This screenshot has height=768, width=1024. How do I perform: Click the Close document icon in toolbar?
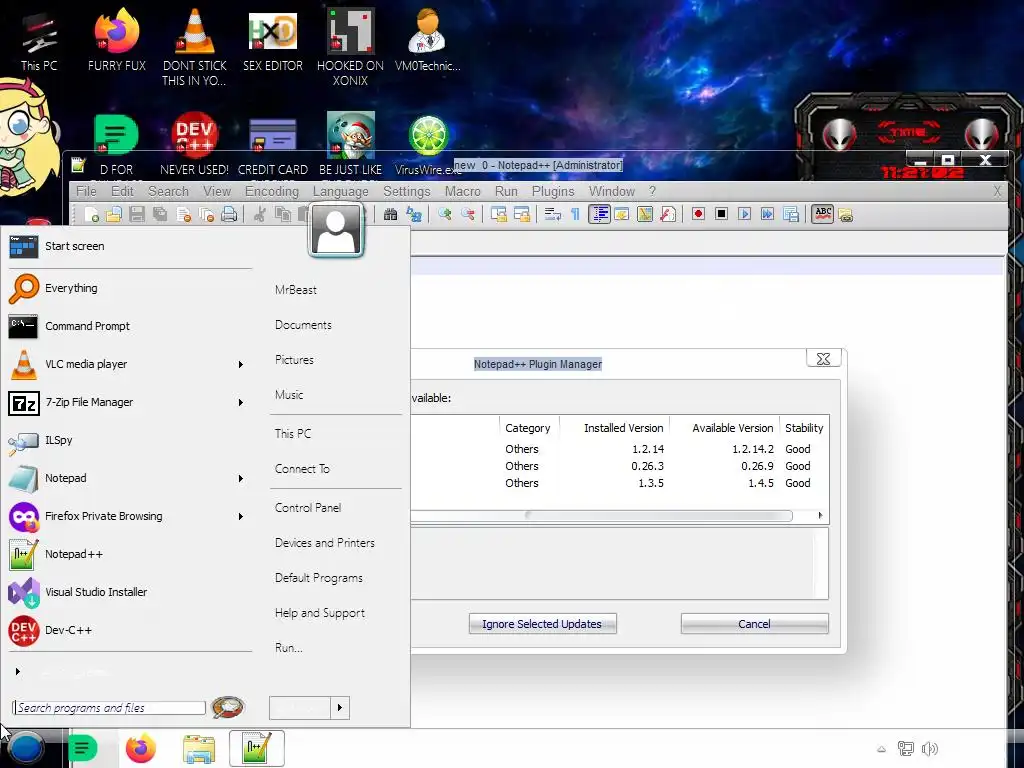point(184,214)
